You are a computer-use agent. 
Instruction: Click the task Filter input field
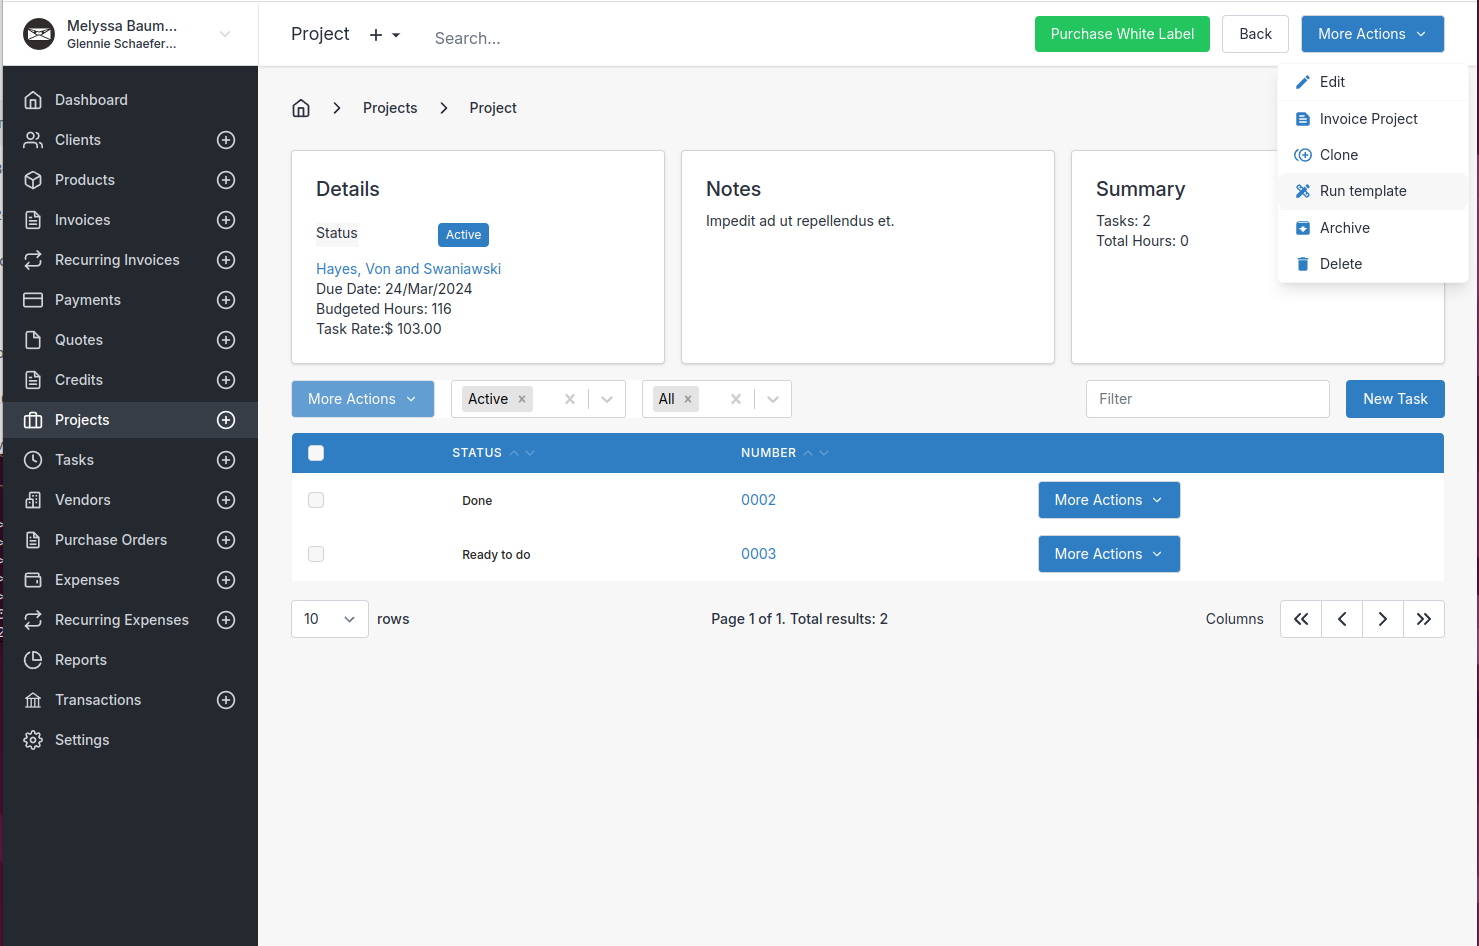pos(1207,399)
